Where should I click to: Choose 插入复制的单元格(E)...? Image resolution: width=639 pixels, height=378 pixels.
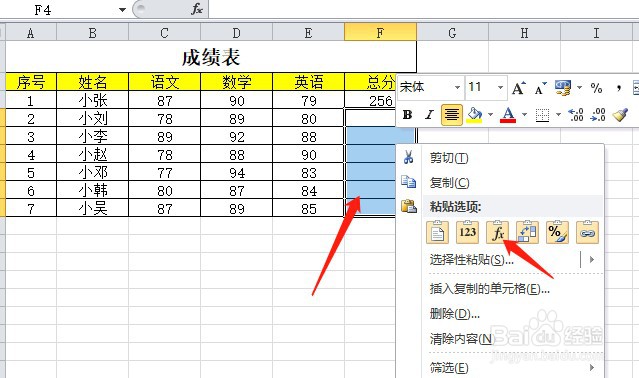tap(489, 289)
